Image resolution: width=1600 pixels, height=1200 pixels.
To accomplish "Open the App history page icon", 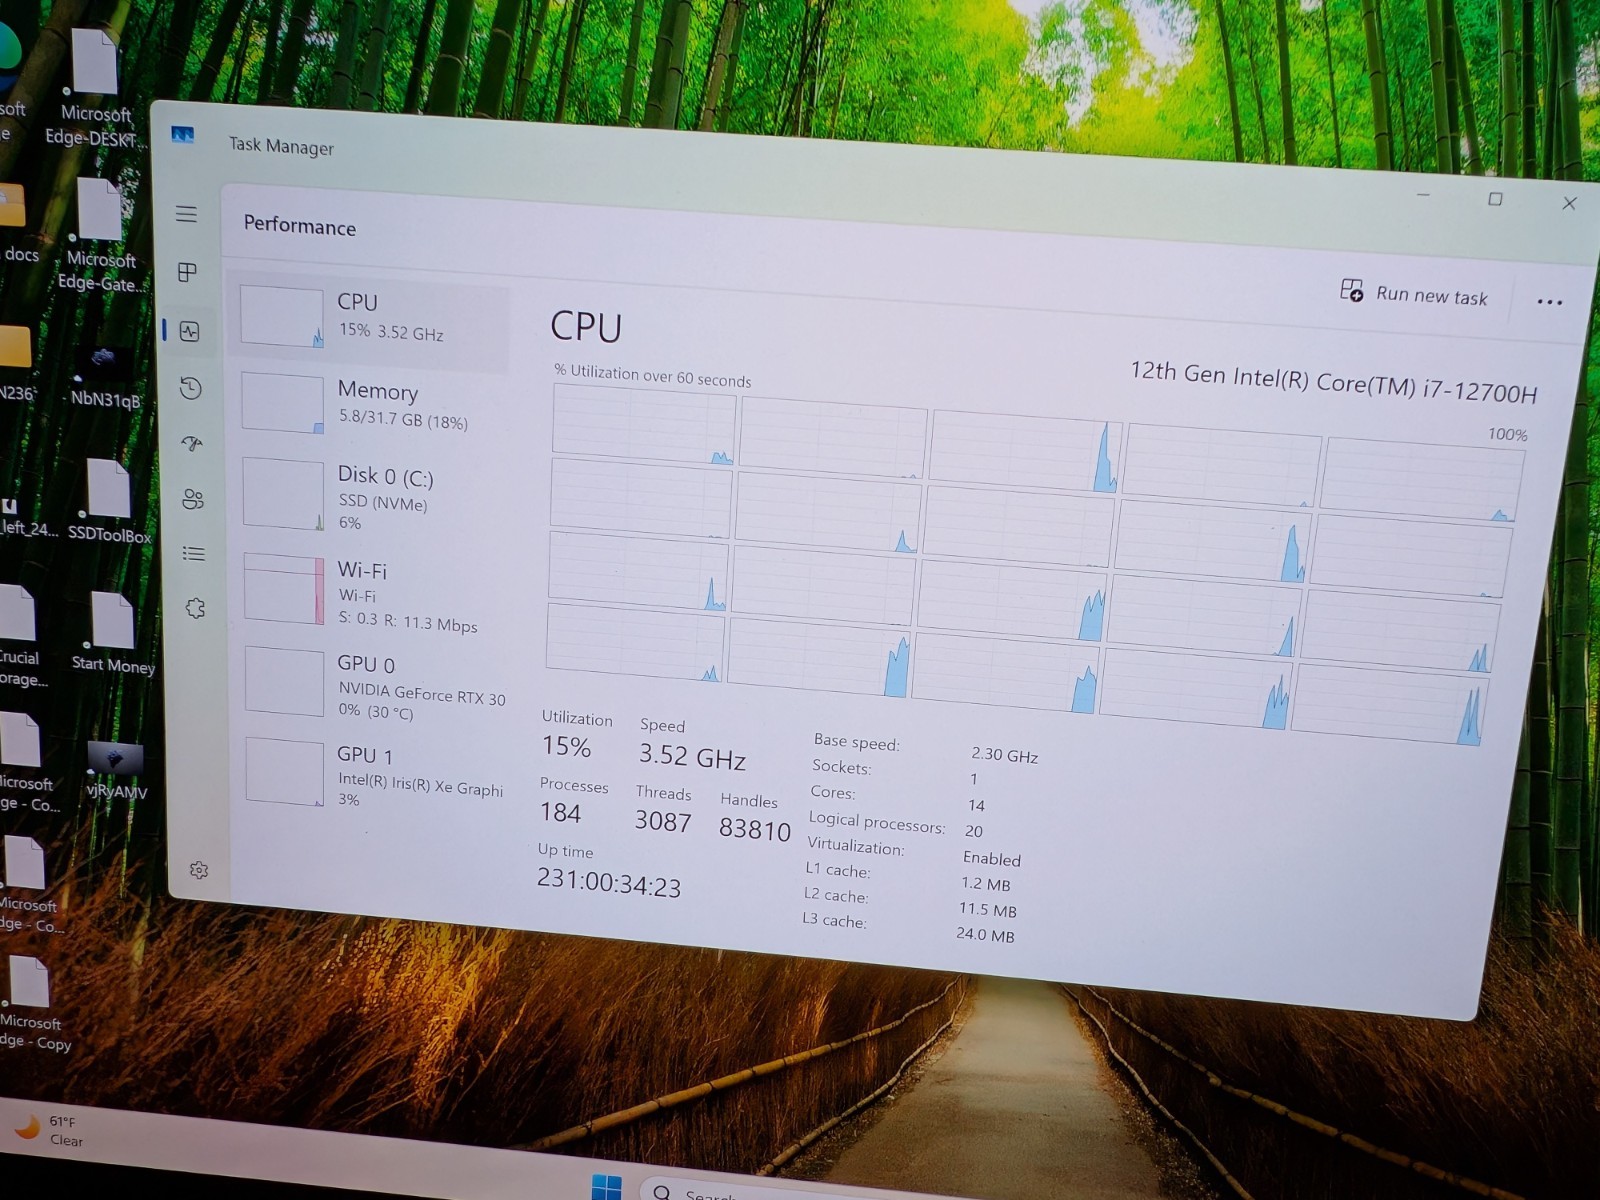I will [190, 388].
